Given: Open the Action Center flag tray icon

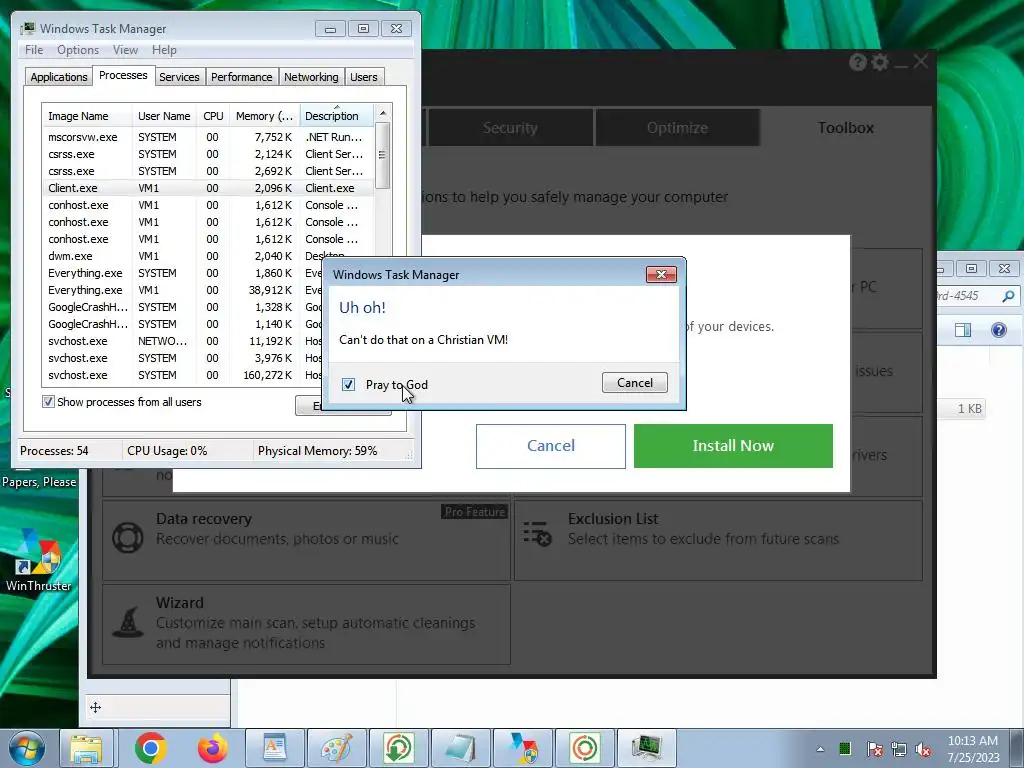Looking at the screenshot, I should [x=874, y=748].
